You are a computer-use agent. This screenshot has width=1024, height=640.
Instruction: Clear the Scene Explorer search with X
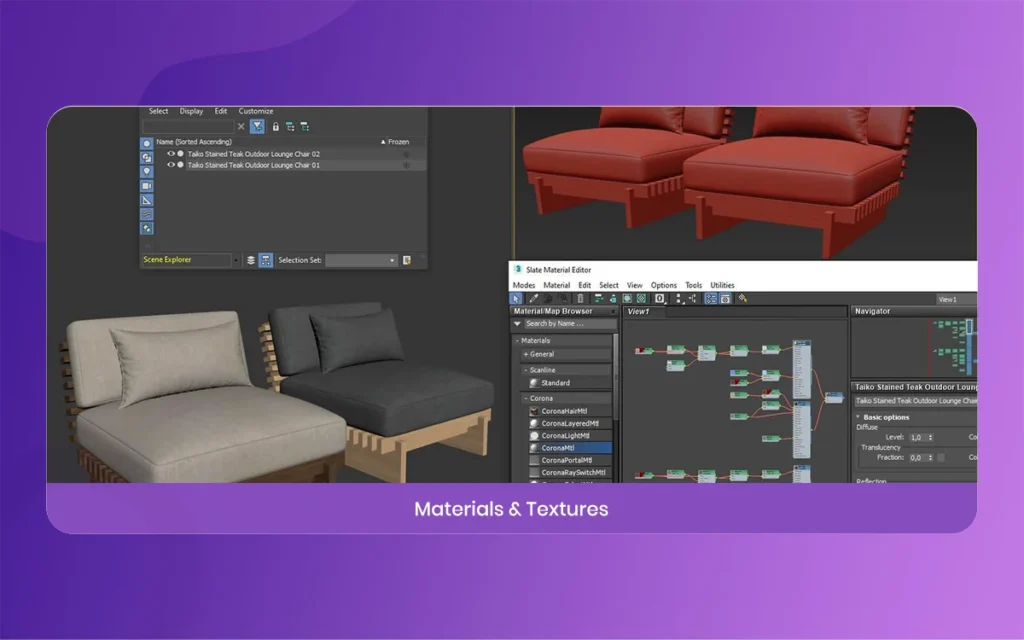click(x=241, y=127)
